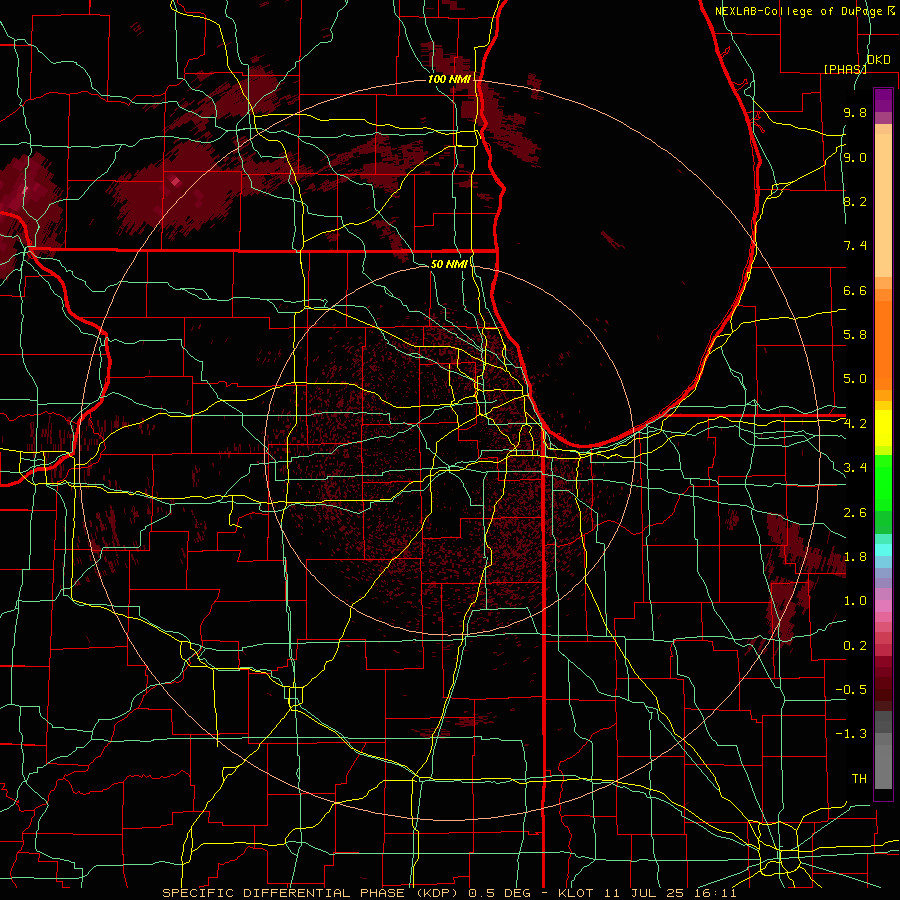The image size is (900, 900).
Task: Click the TH threshold label on the scale
Action: click(859, 779)
